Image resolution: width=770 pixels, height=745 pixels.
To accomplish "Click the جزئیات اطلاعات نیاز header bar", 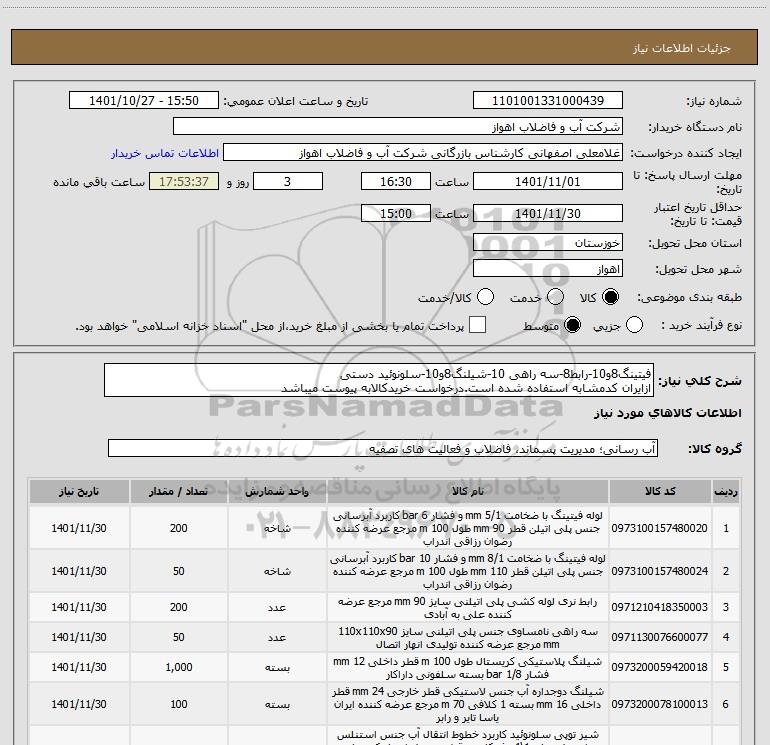I will 385,47.
